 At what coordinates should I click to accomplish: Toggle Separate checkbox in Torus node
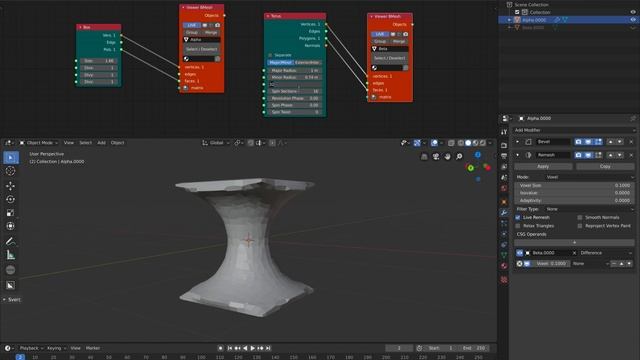pyautogui.click(x=270, y=55)
